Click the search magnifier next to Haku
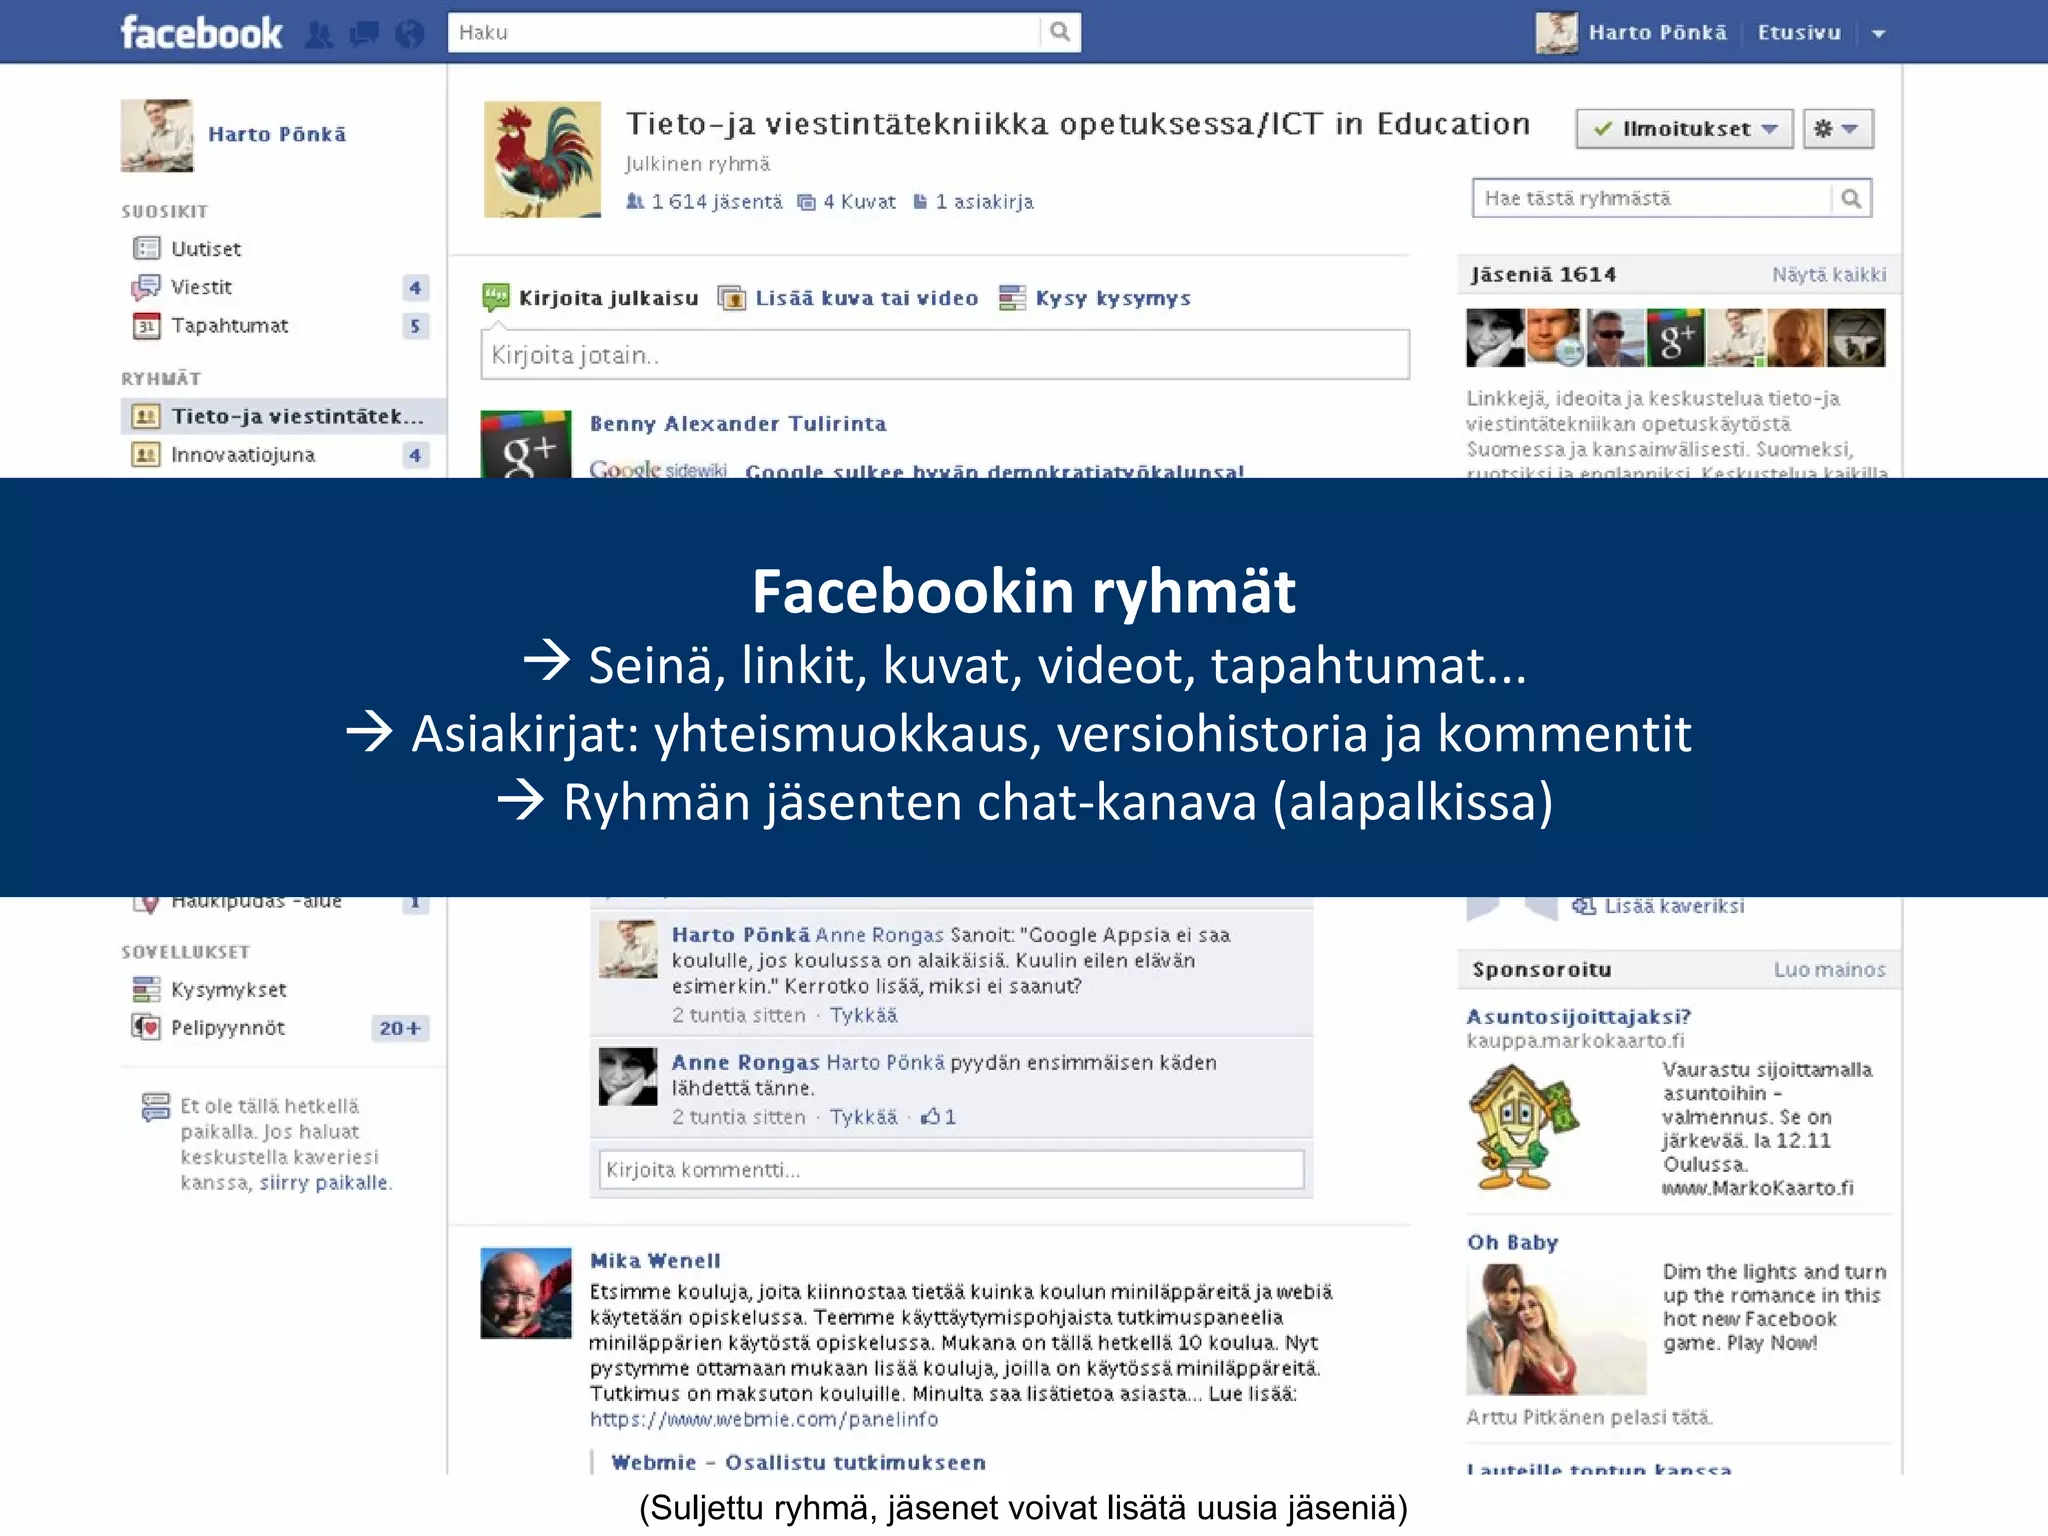The width and height of the screenshot is (2048, 1536). pyautogui.click(x=1060, y=32)
